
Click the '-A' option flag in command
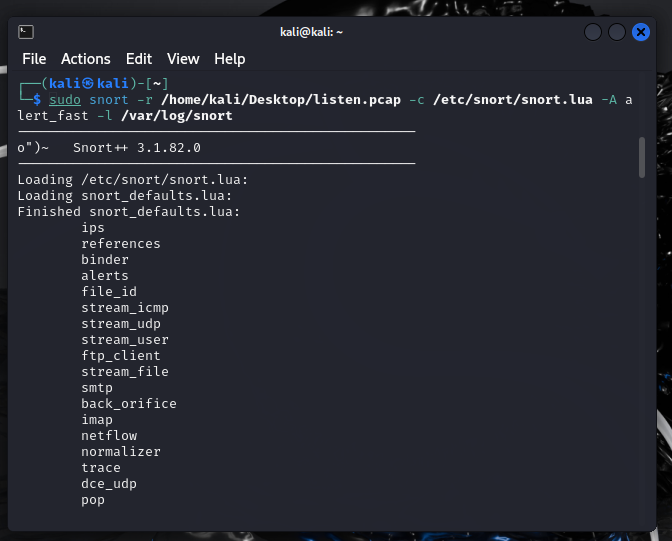click(609, 100)
